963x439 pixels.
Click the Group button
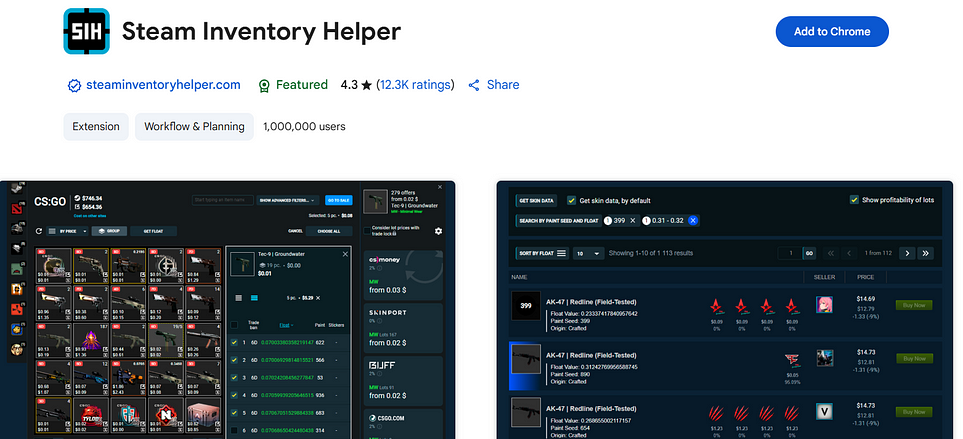click(x=109, y=231)
